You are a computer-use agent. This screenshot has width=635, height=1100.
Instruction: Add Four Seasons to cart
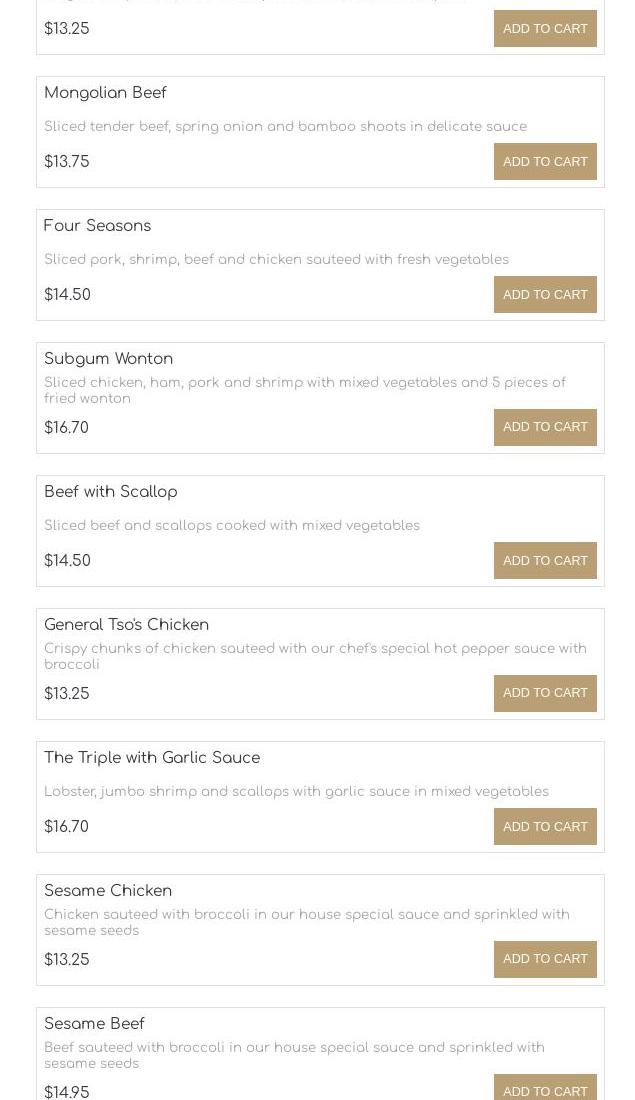pyautogui.click(x=545, y=295)
